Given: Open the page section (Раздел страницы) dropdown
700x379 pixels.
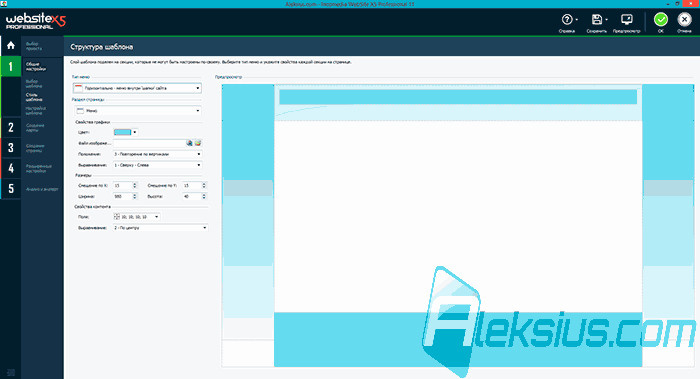Looking at the screenshot, I should tap(138, 110).
